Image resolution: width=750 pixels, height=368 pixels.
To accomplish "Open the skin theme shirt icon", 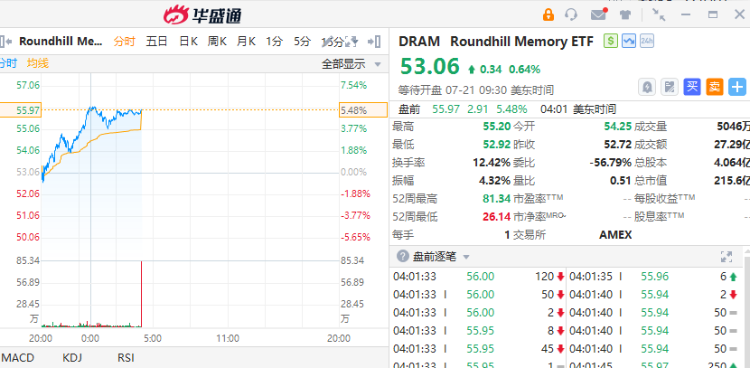I will pyautogui.click(x=625, y=15).
